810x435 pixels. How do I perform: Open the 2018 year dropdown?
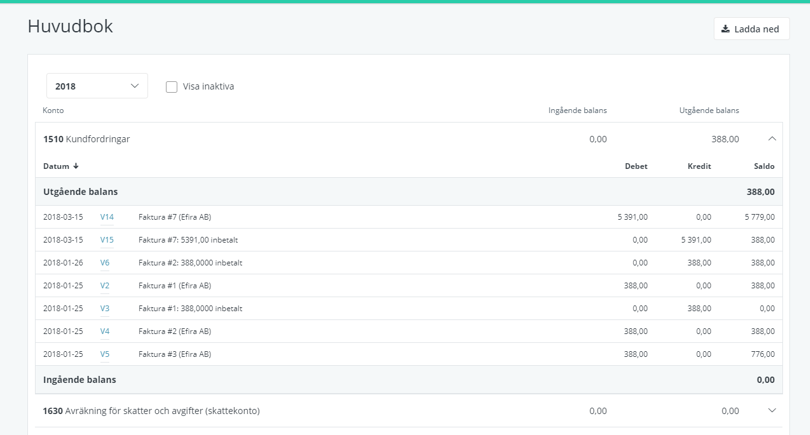click(x=97, y=86)
